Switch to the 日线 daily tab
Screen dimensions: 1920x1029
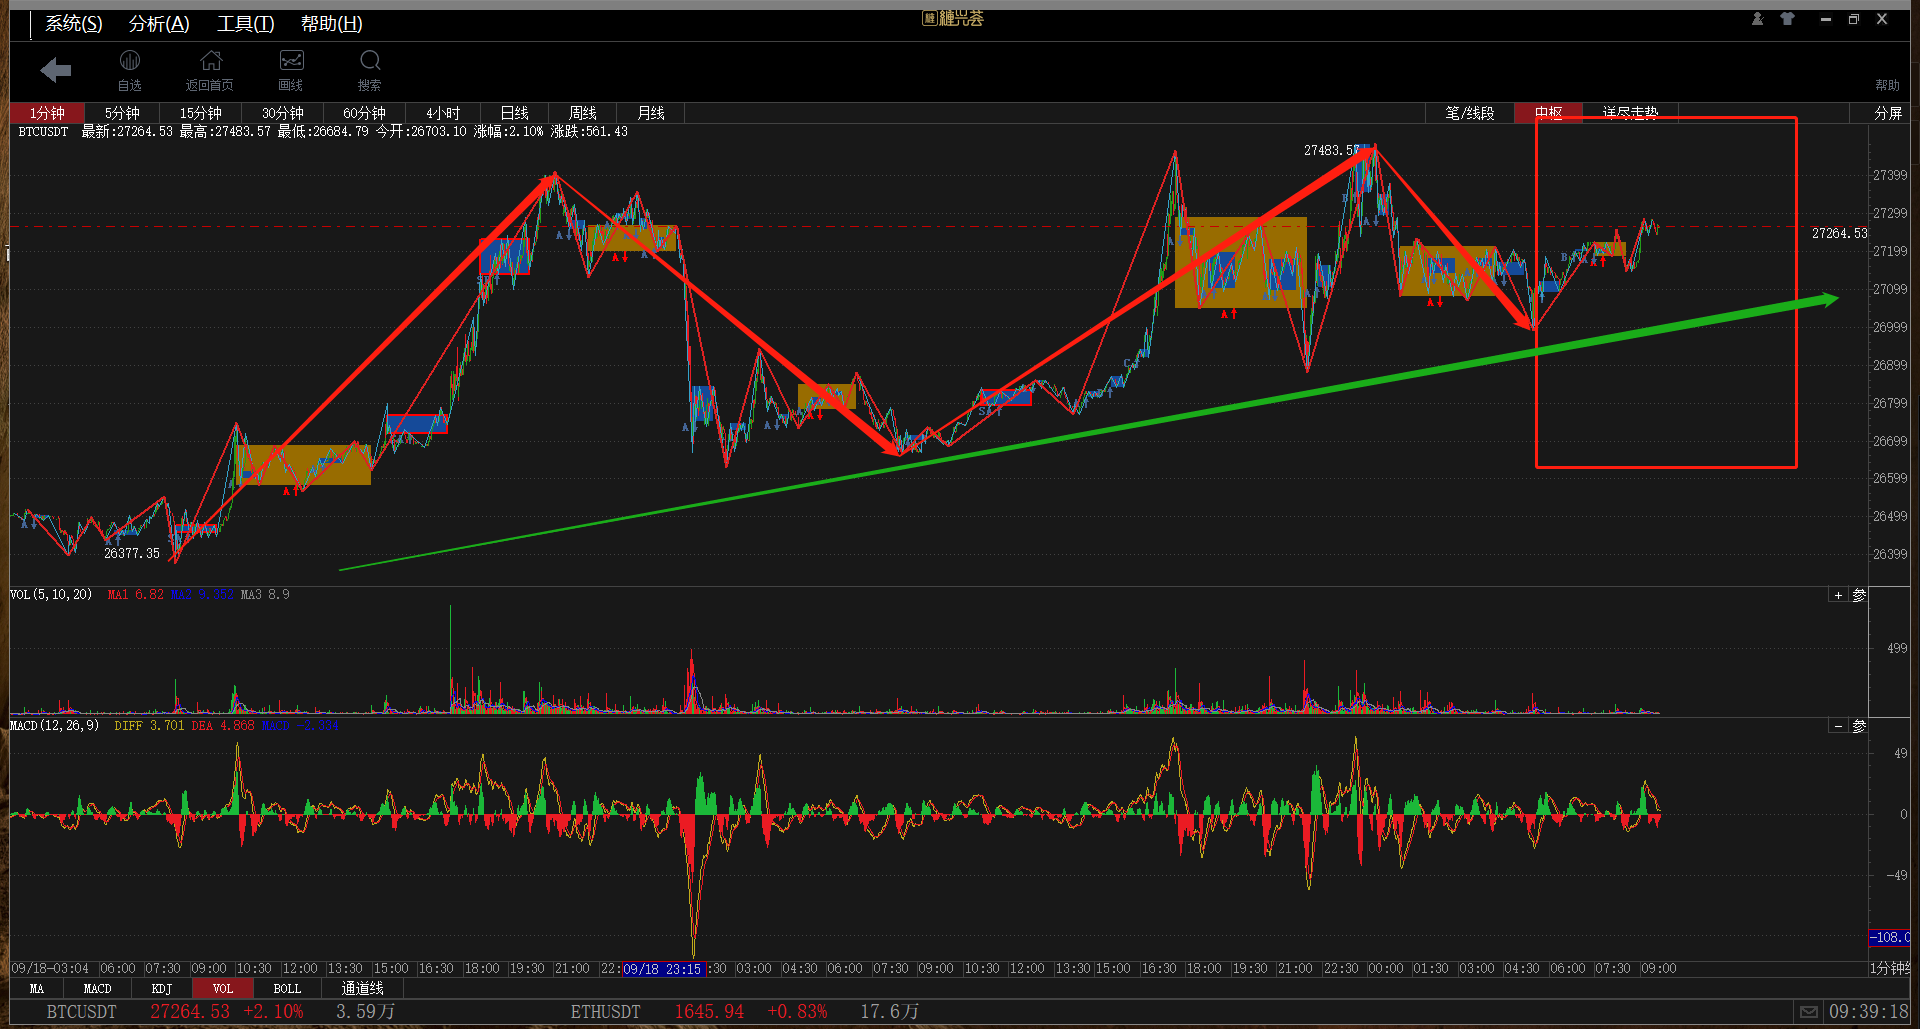[515, 113]
